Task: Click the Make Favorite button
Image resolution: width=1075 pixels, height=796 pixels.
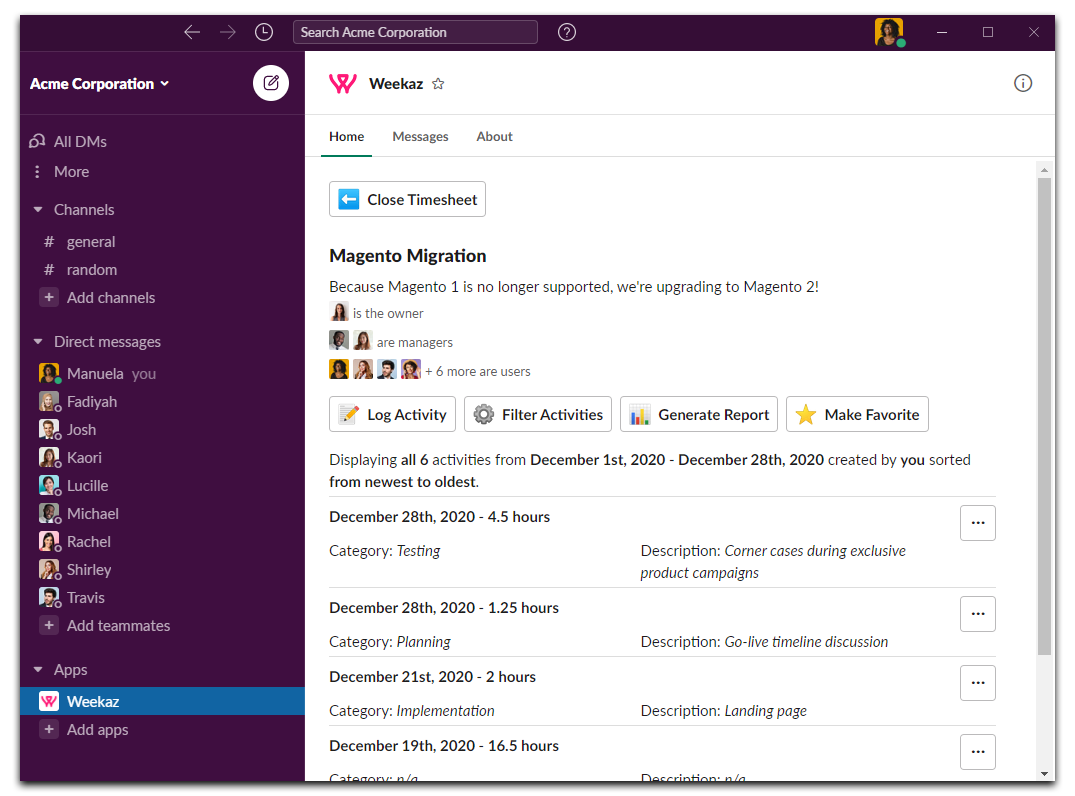Action: pyautogui.click(x=857, y=414)
